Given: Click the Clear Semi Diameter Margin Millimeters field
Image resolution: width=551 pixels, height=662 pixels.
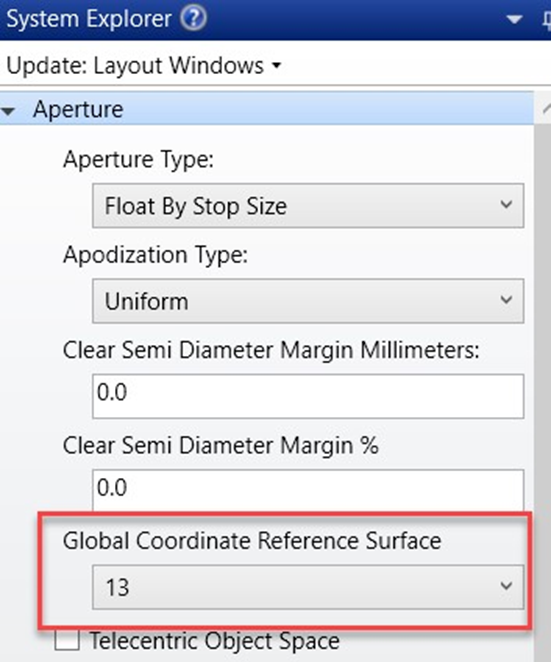Looking at the screenshot, I should point(308,396).
